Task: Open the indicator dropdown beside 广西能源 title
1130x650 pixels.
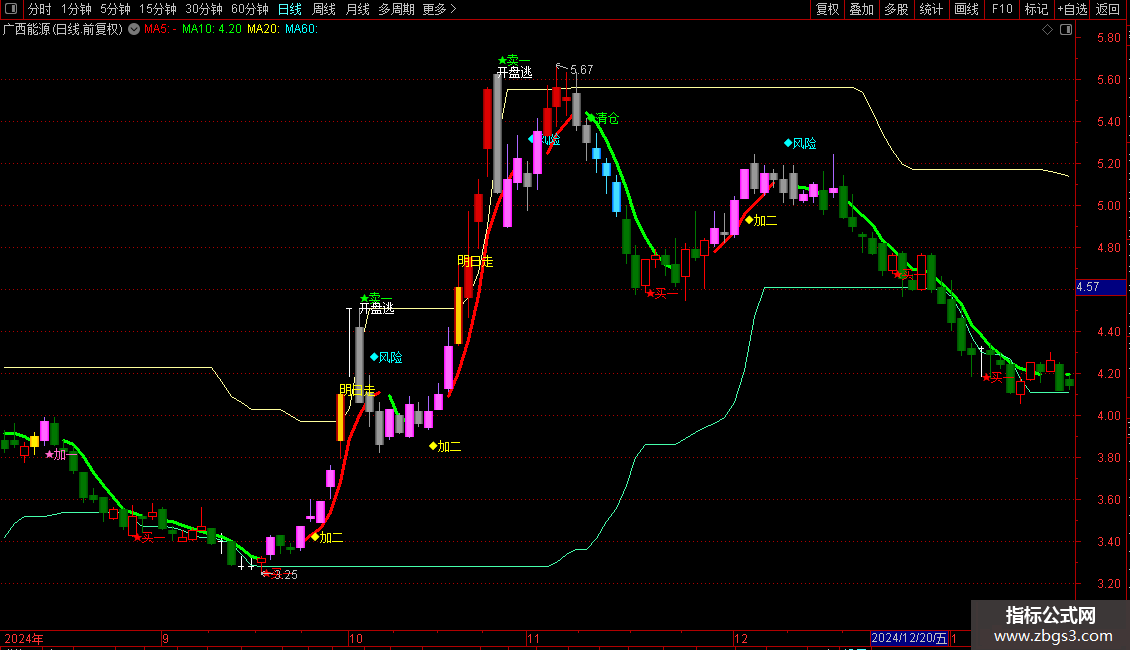Action: (134, 29)
